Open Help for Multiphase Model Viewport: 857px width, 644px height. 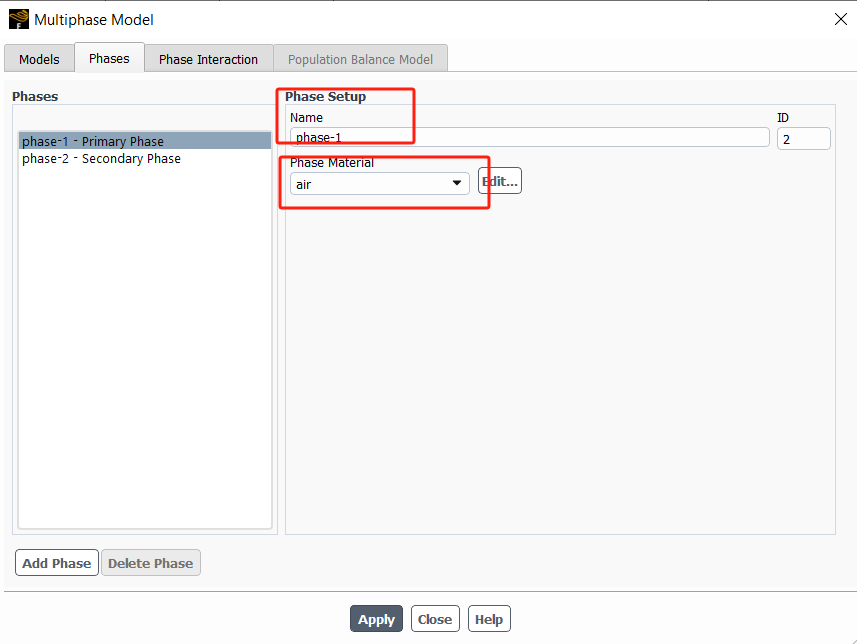(489, 619)
